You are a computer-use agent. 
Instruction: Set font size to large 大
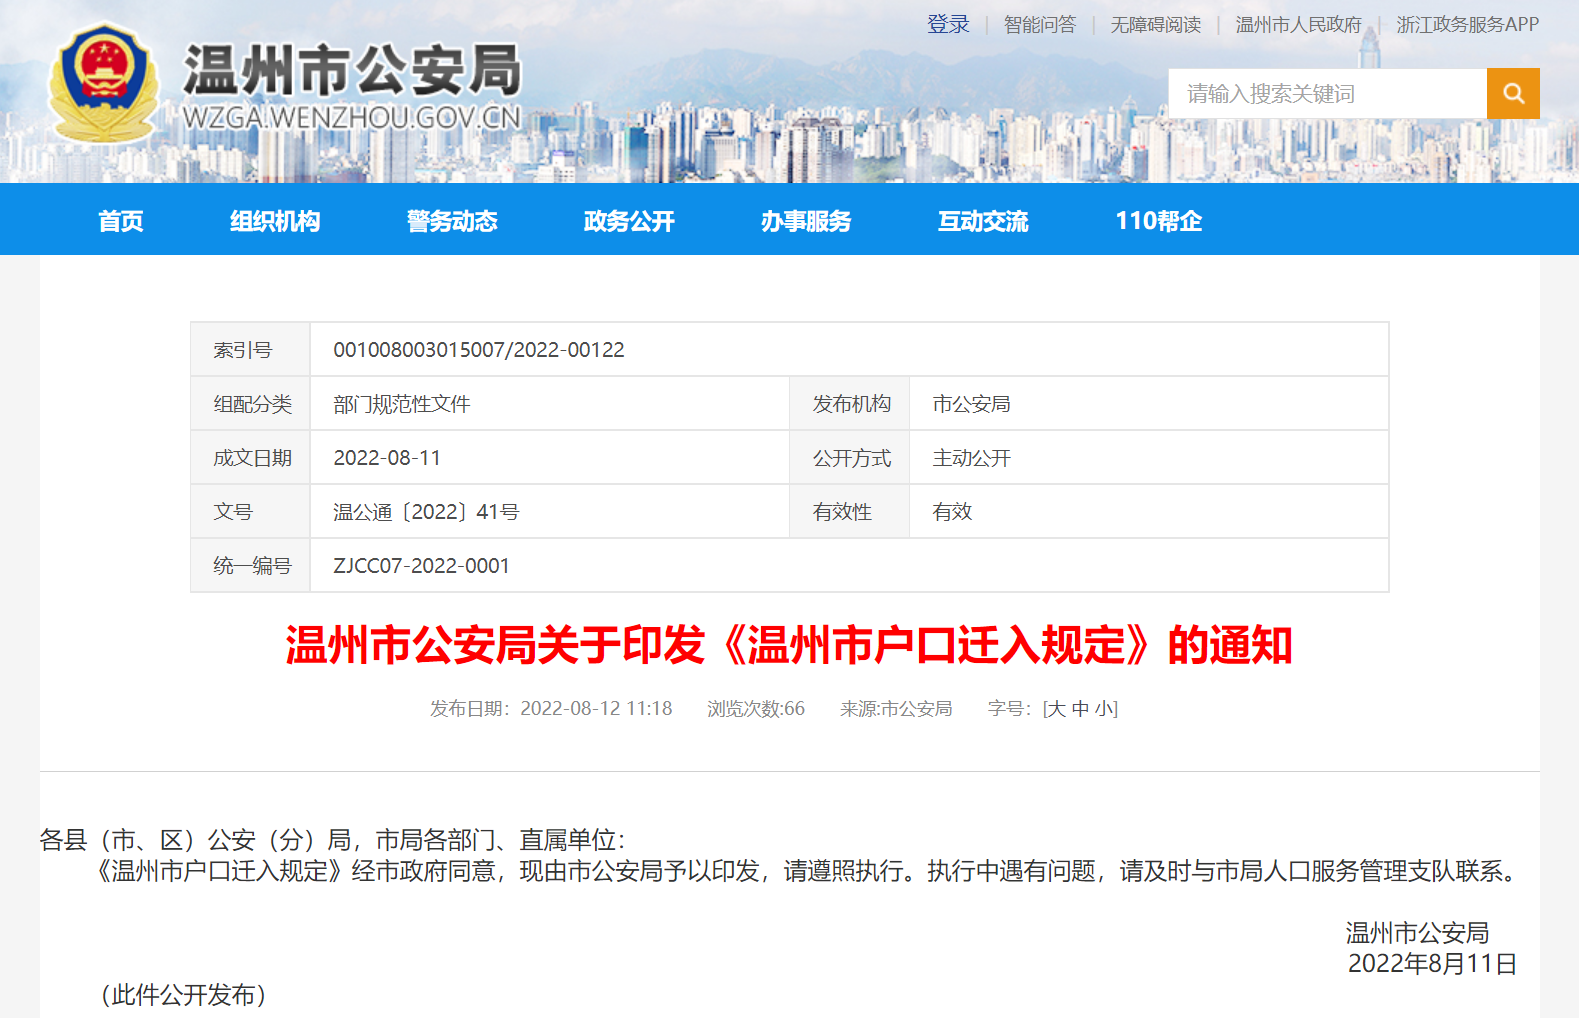[x=1056, y=709]
